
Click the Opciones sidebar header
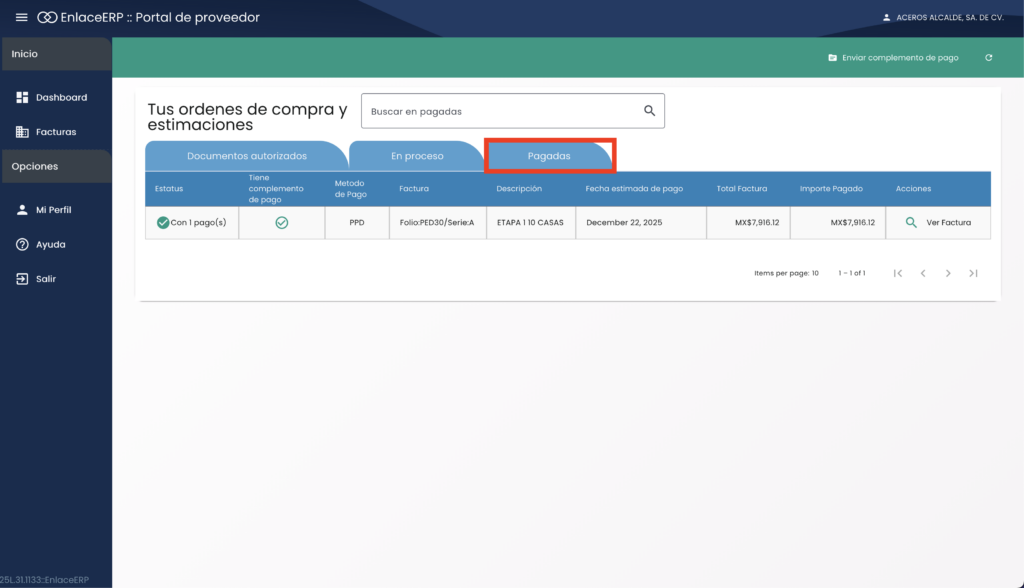[x=56, y=167]
